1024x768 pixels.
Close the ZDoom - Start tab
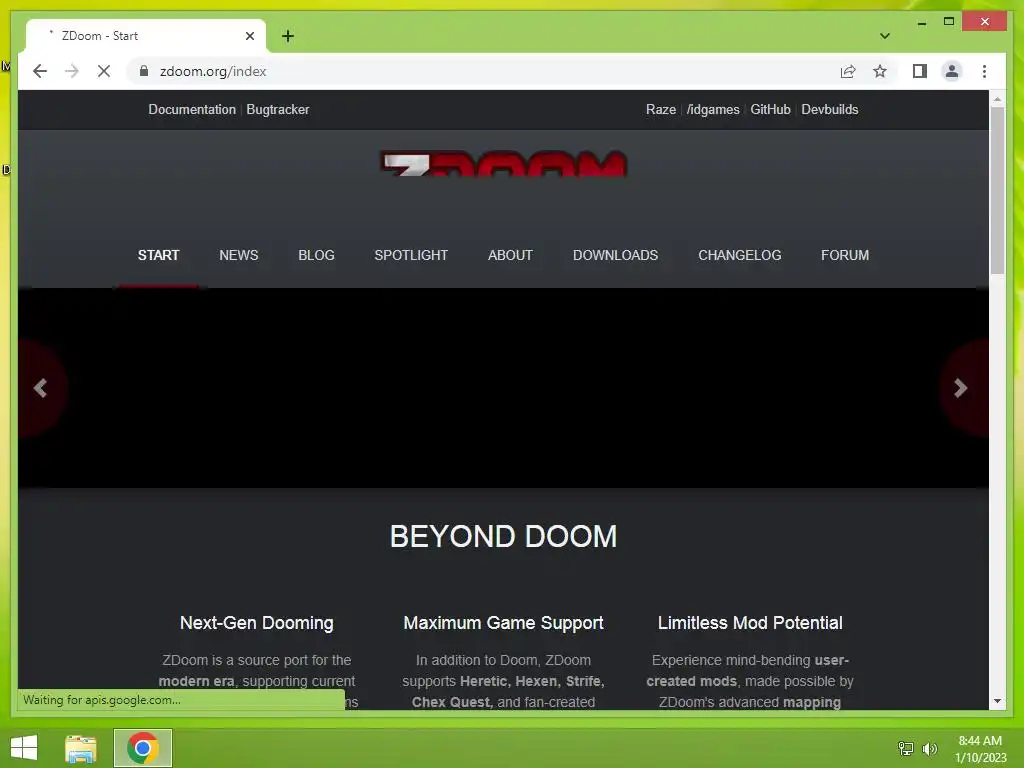249,36
